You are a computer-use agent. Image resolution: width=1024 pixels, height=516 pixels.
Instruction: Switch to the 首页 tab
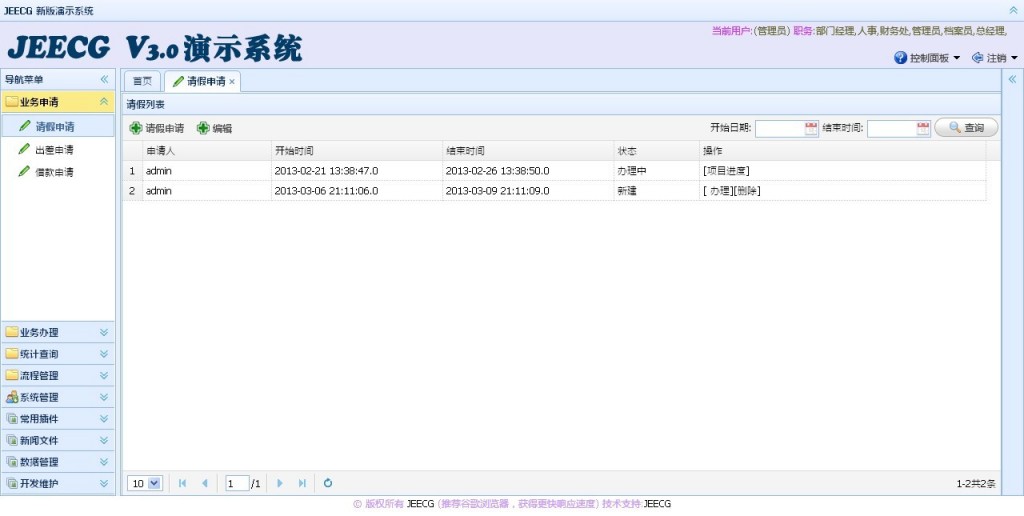(x=142, y=81)
